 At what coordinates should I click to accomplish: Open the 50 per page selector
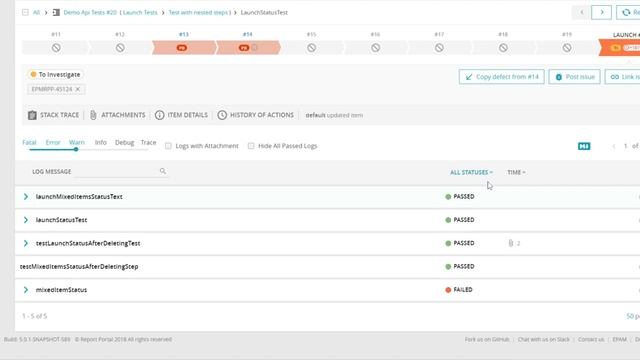(633, 316)
